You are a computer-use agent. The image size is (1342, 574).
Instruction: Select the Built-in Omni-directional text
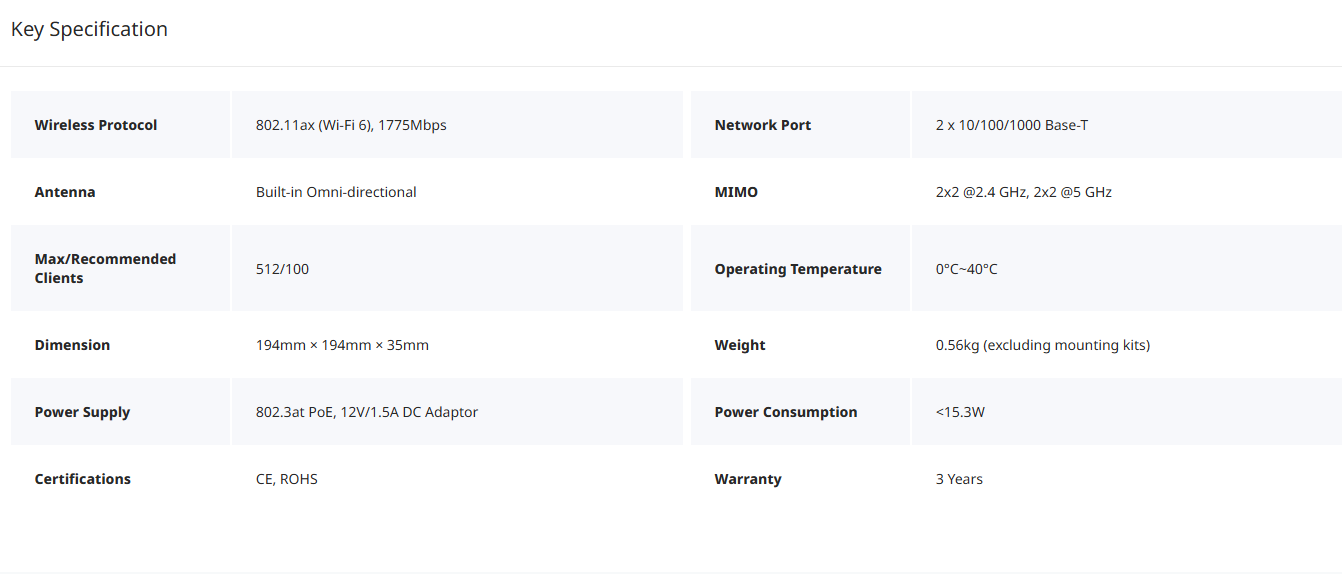pos(336,192)
